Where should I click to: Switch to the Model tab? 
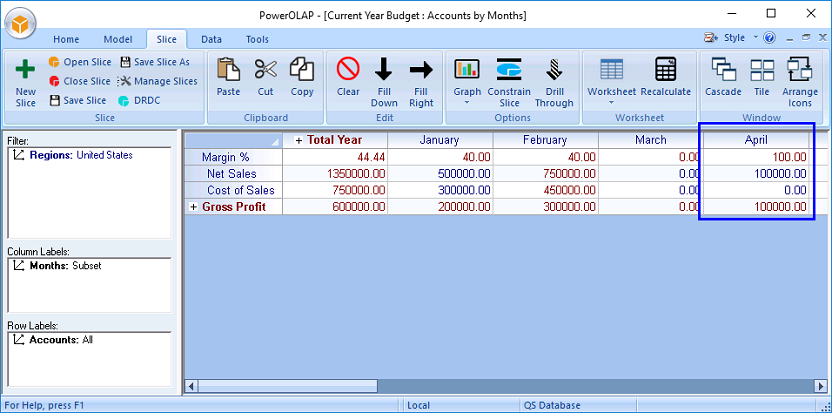click(118, 39)
